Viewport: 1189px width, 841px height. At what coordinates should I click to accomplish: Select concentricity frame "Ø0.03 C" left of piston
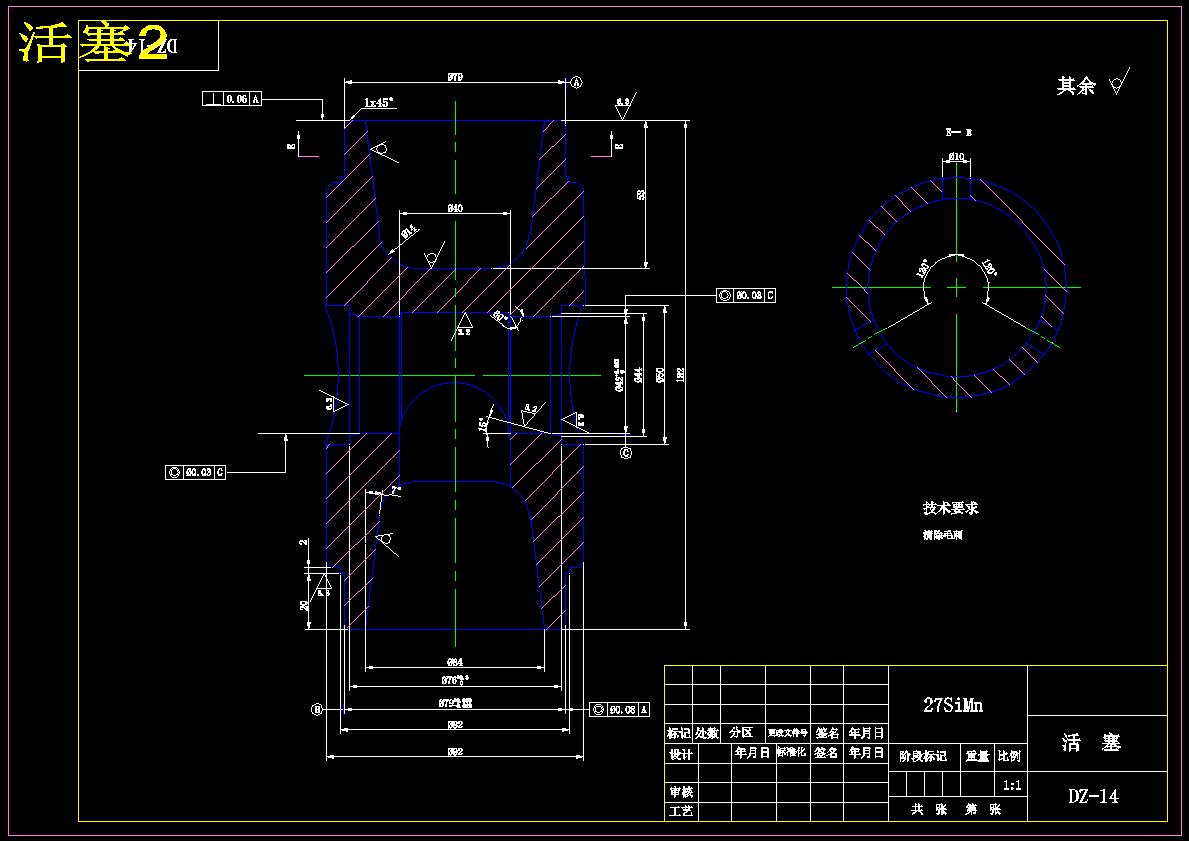coord(195,472)
